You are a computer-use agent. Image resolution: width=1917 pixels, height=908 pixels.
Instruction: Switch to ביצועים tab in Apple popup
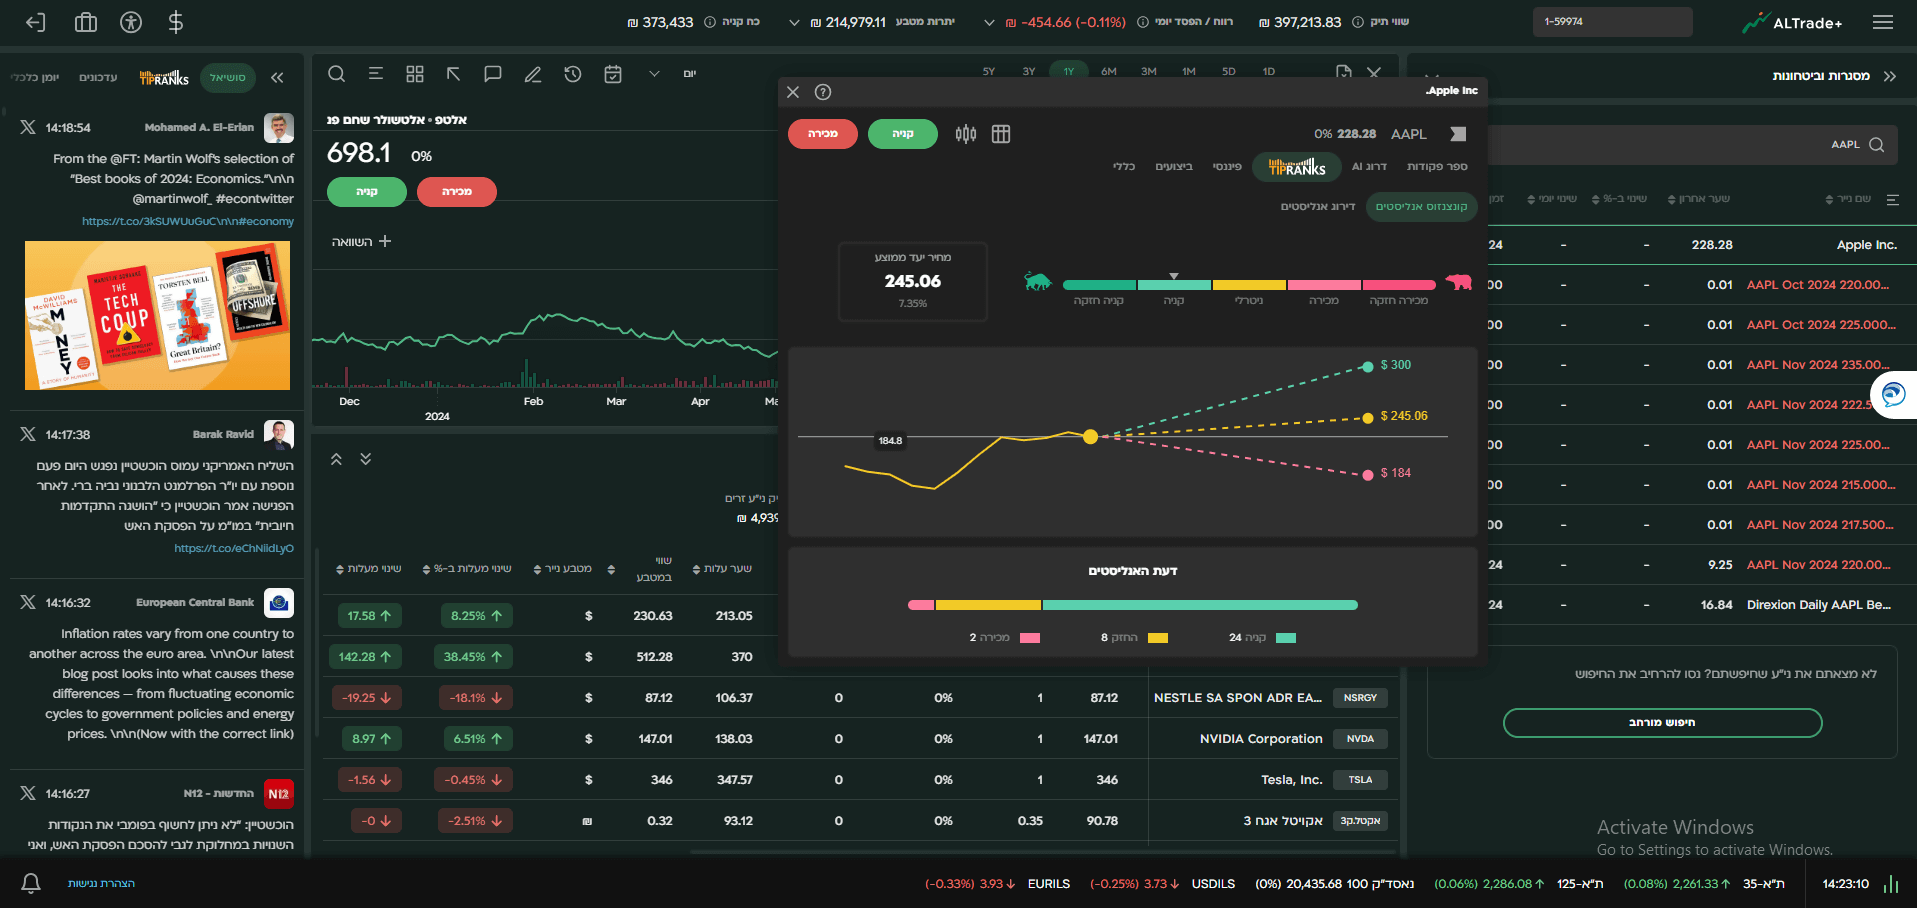tap(1174, 167)
